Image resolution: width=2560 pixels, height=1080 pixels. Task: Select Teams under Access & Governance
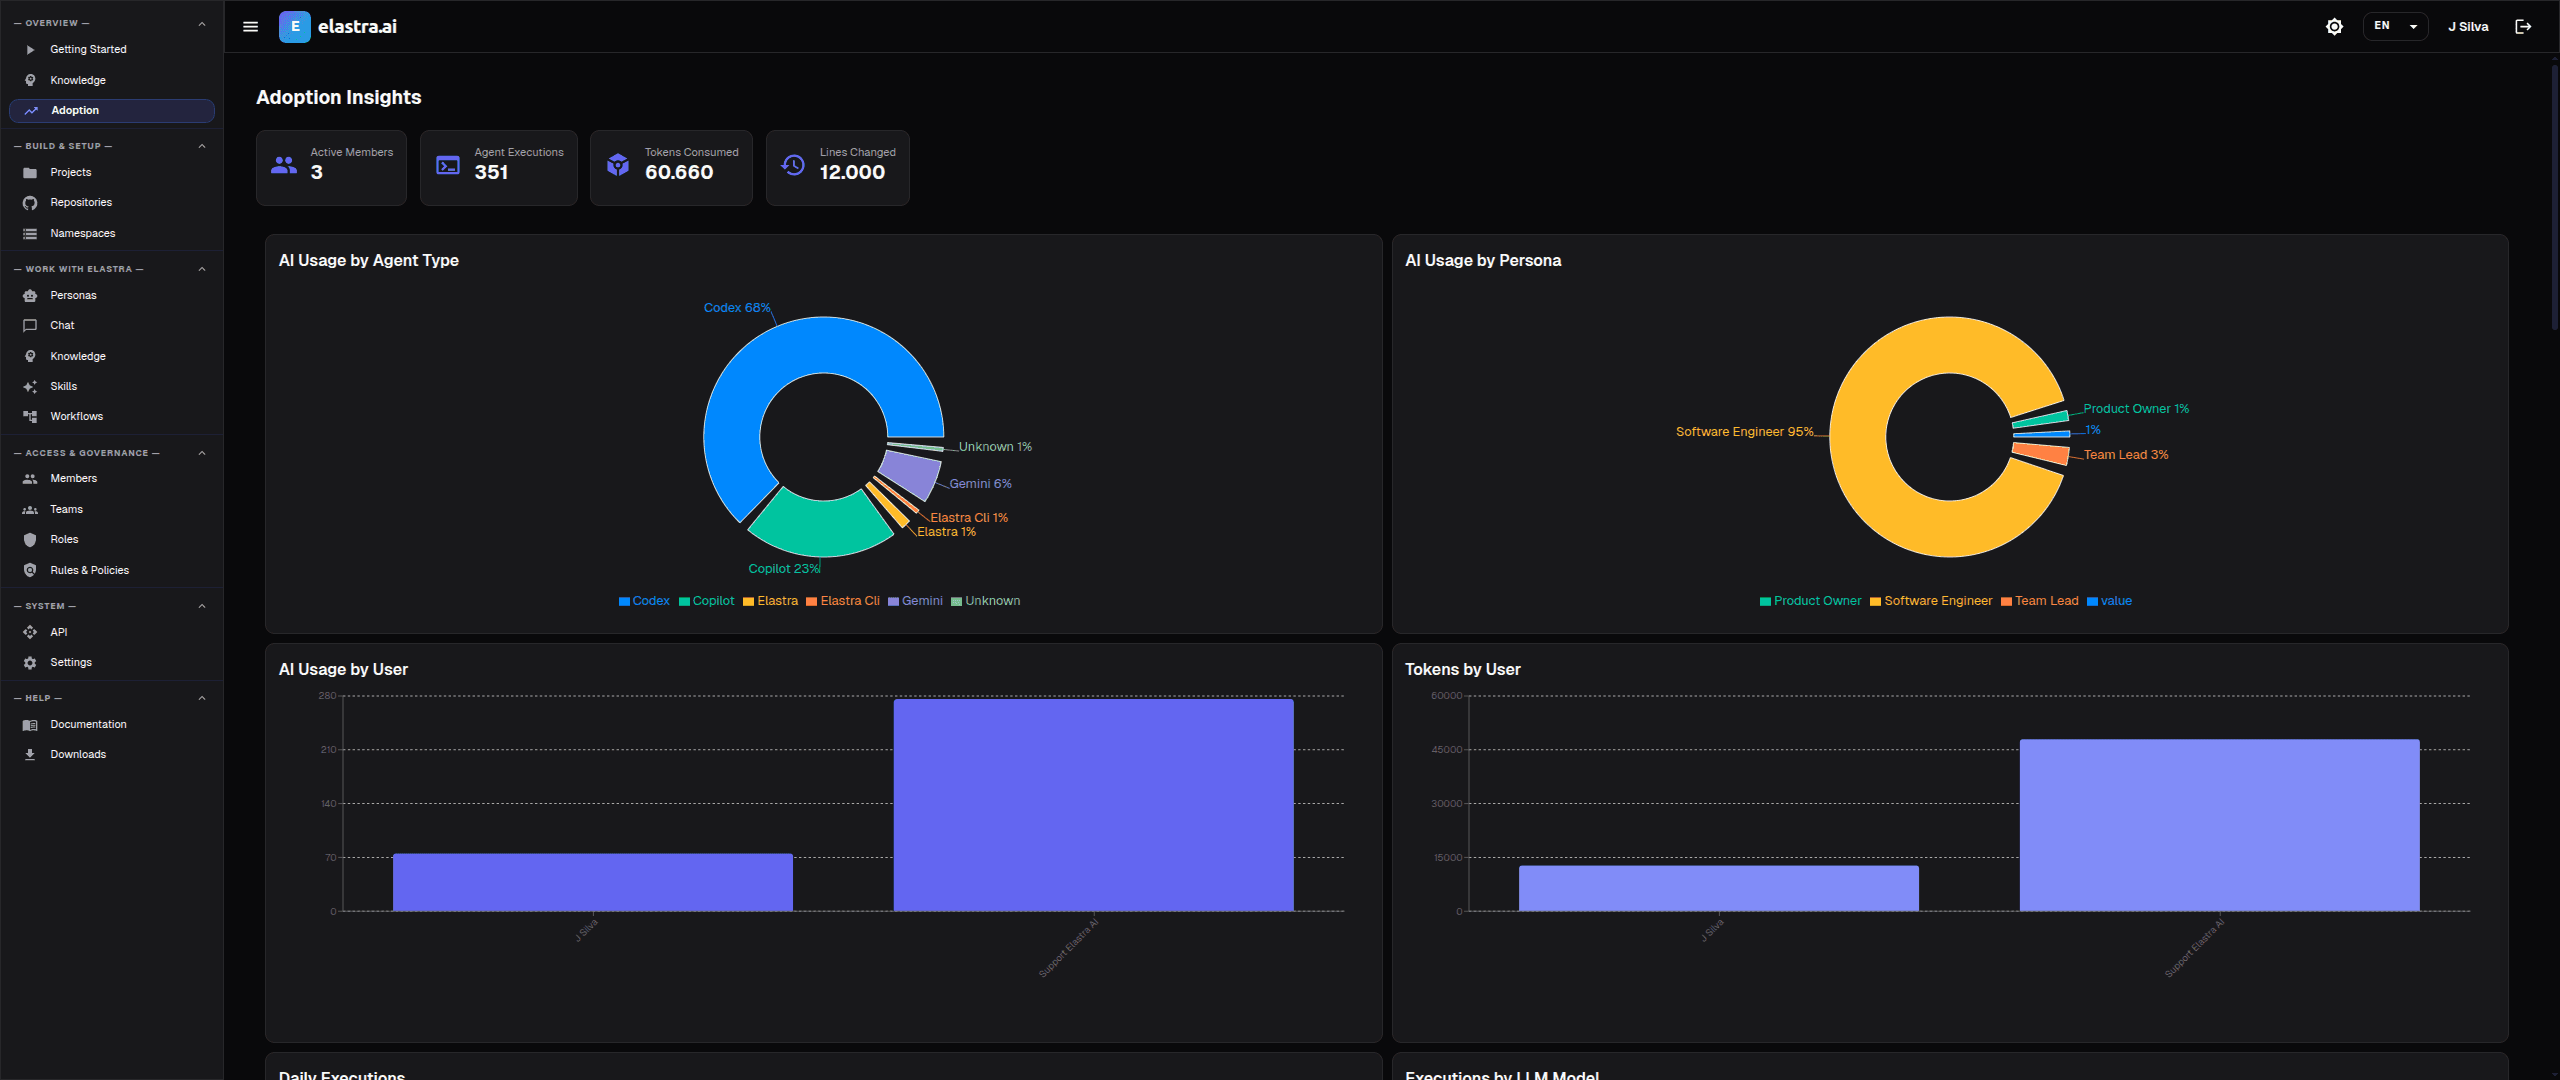65,509
